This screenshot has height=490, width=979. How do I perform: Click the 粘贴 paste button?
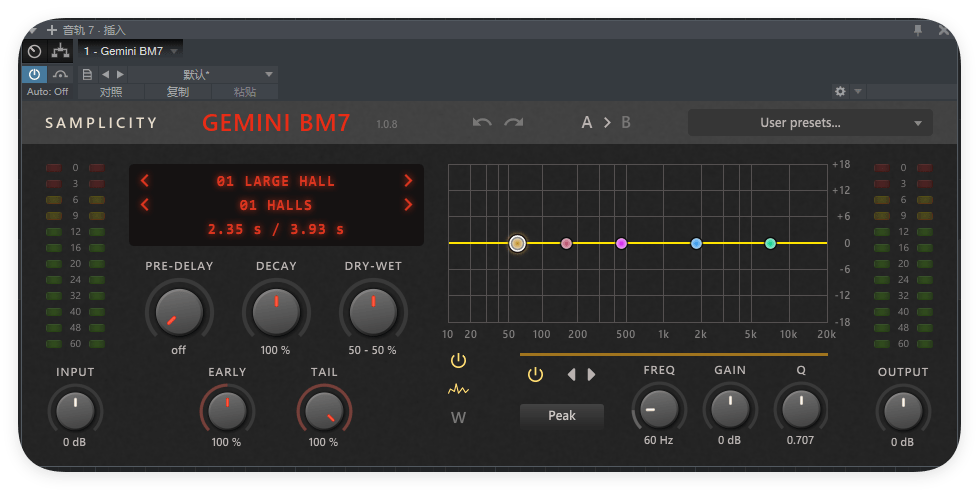point(245,92)
